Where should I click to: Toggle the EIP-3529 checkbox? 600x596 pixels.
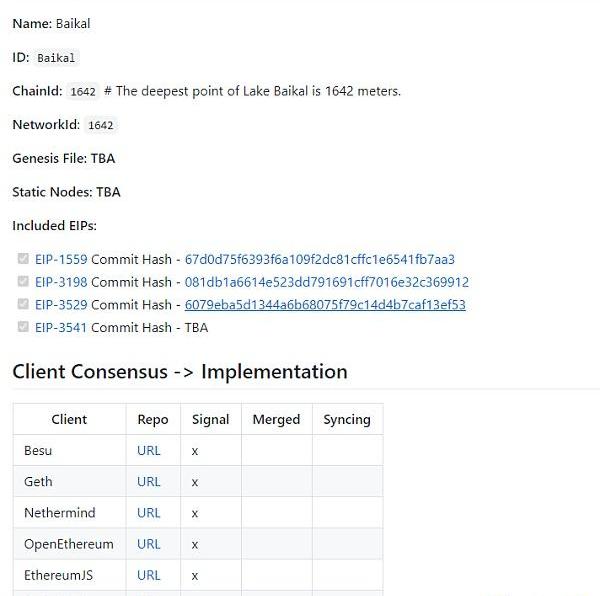23,304
